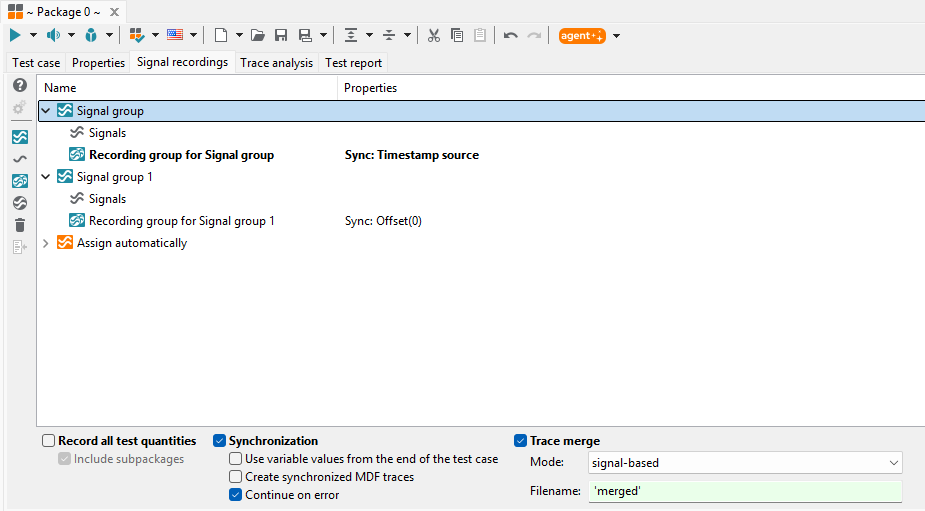Open dropdown arrow next to beetle debug icon

109,35
